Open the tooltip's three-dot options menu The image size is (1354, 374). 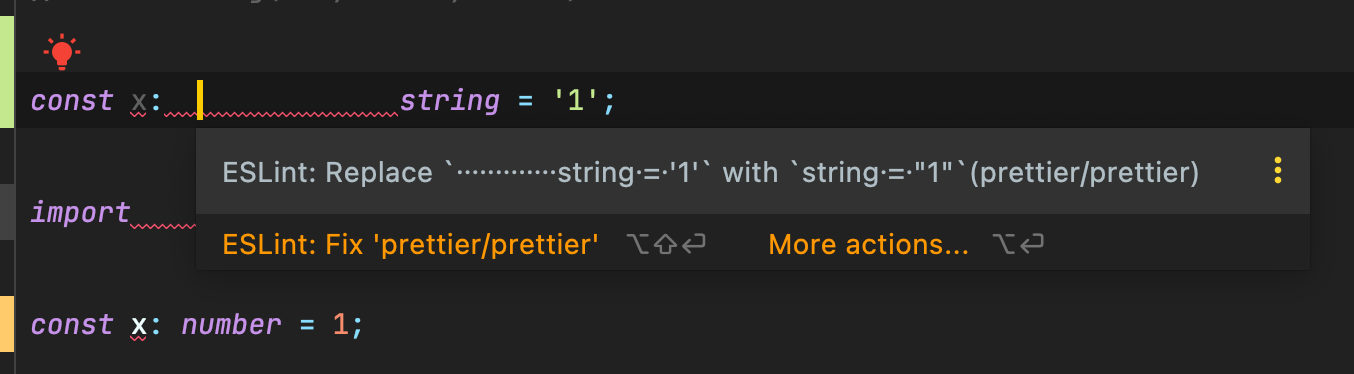(1277, 172)
